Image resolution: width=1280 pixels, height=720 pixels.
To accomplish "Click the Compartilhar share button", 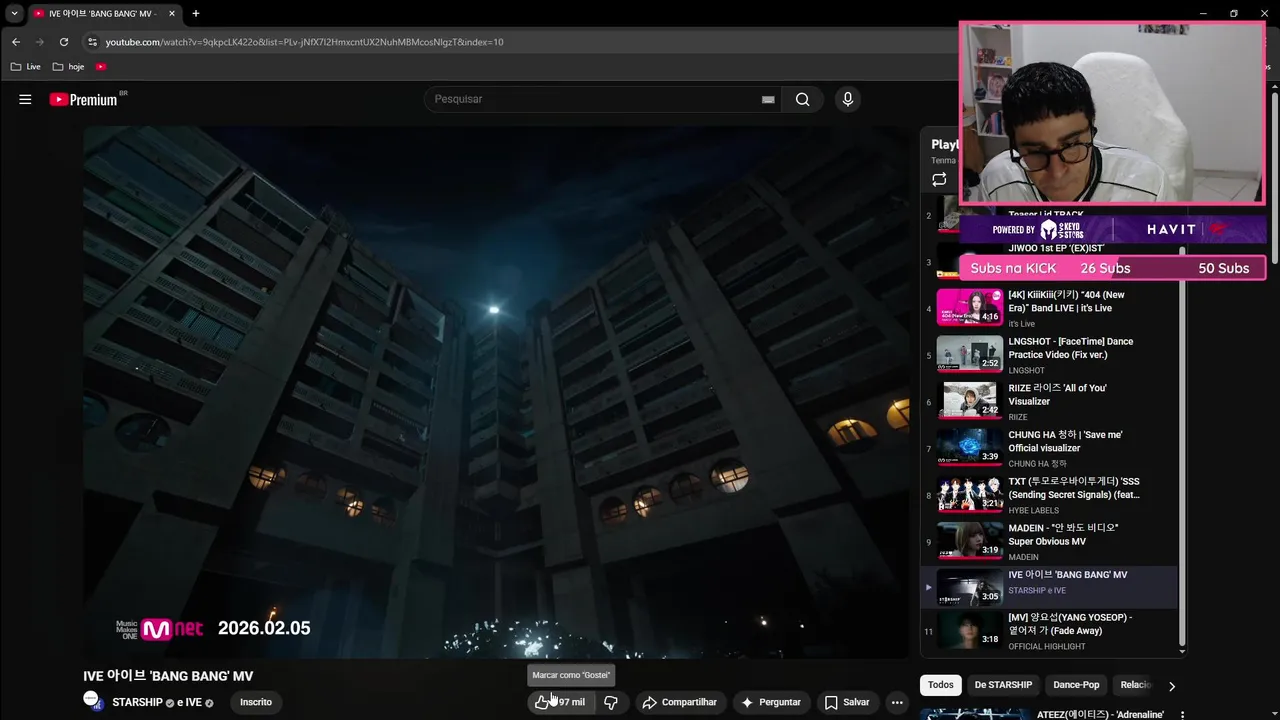I will pos(680,702).
